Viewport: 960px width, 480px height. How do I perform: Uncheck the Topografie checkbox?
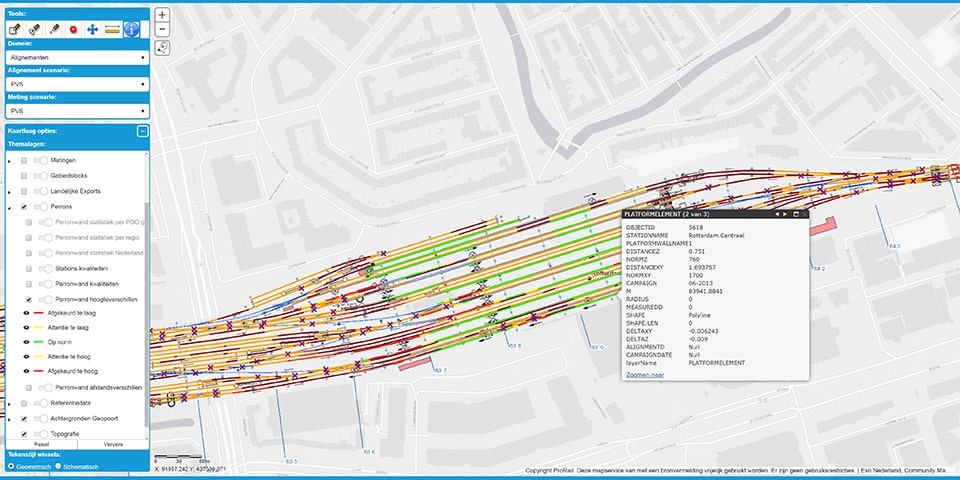pos(24,434)
